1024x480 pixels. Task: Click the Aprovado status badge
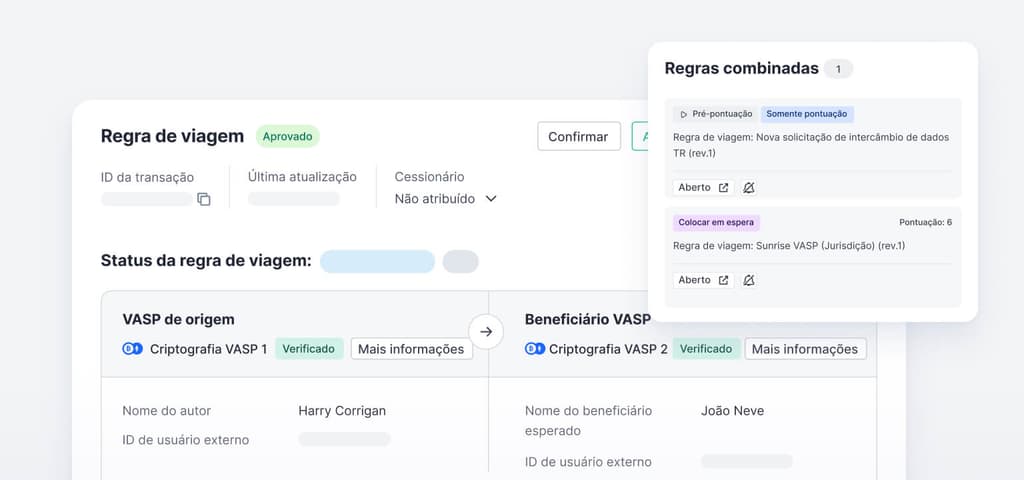coord(287,136)
